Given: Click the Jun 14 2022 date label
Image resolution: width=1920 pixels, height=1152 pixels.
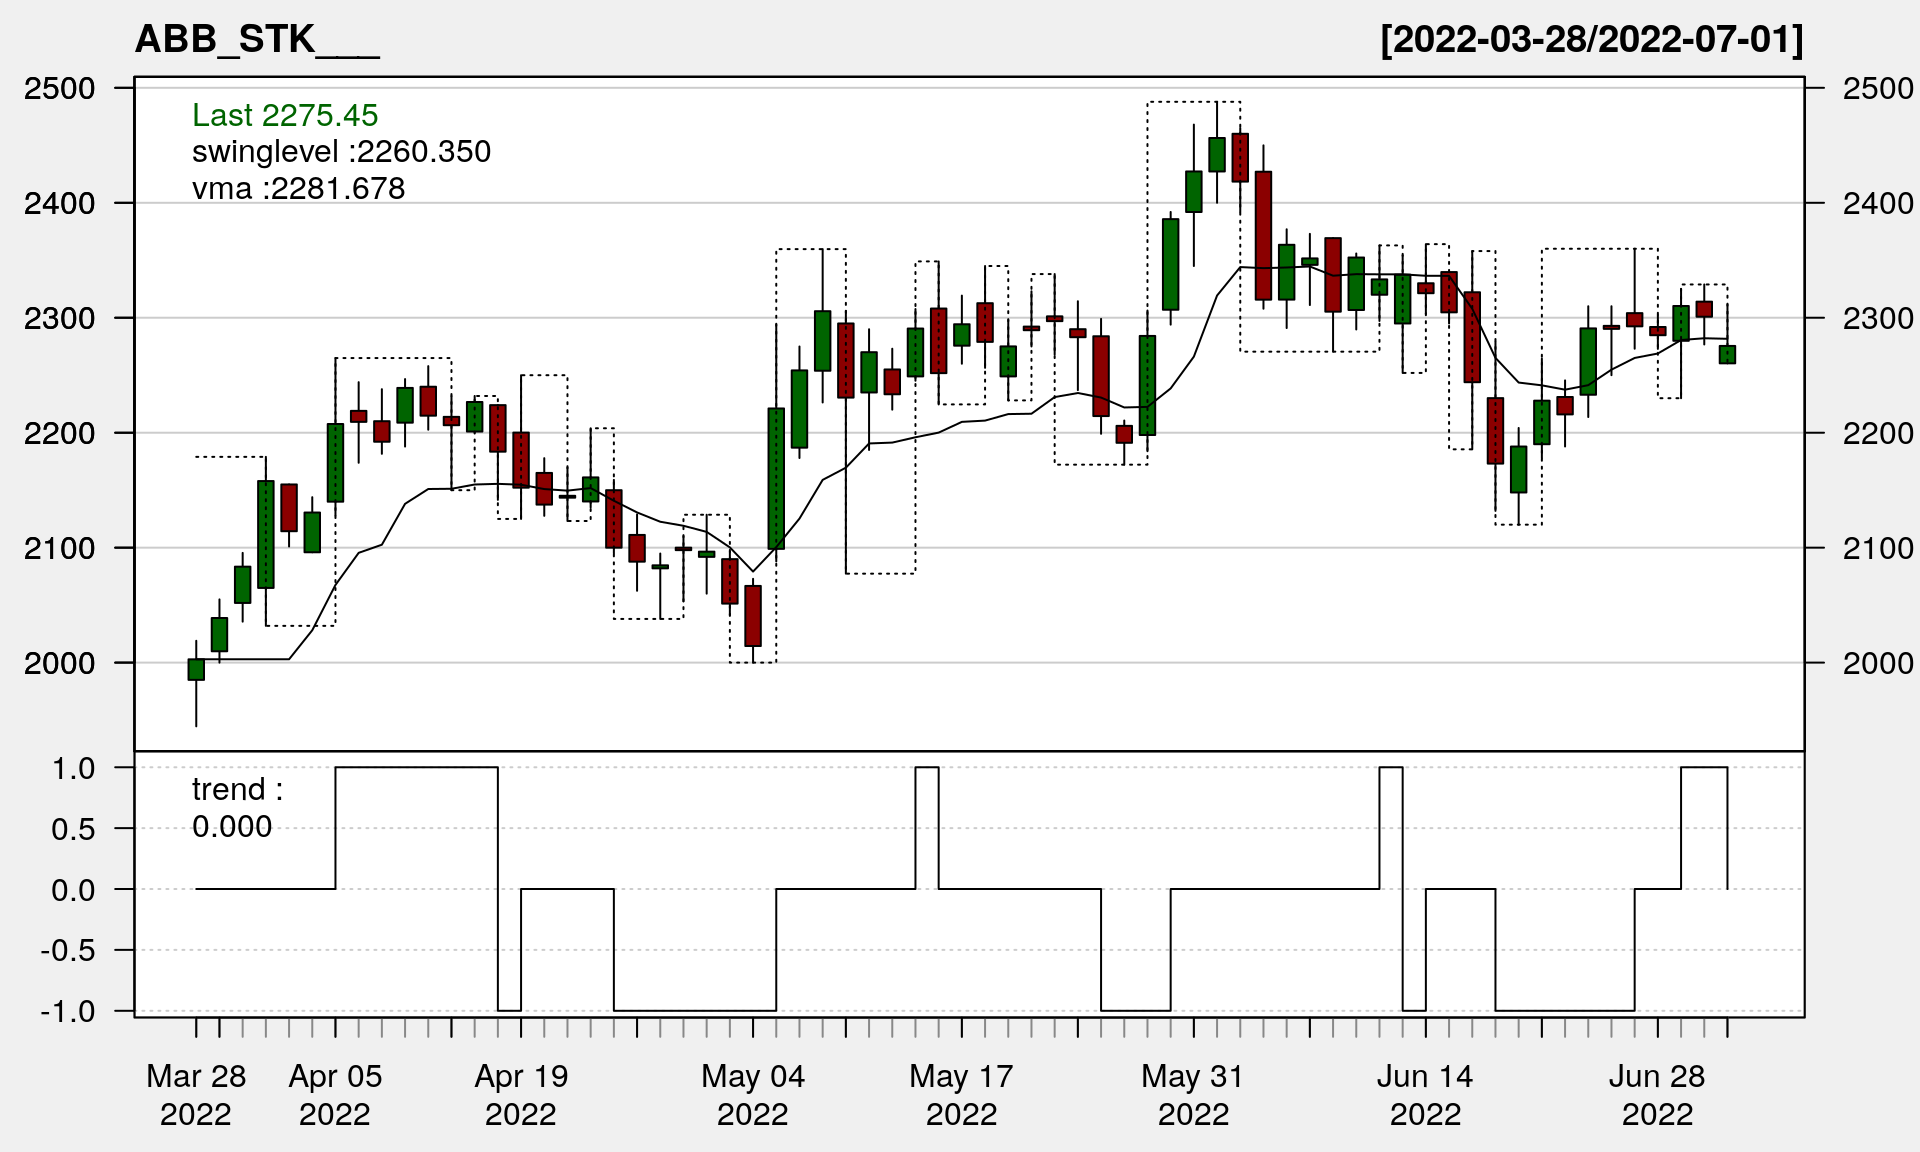Looking at the screenshot, I should (x=1425, y=1094).
